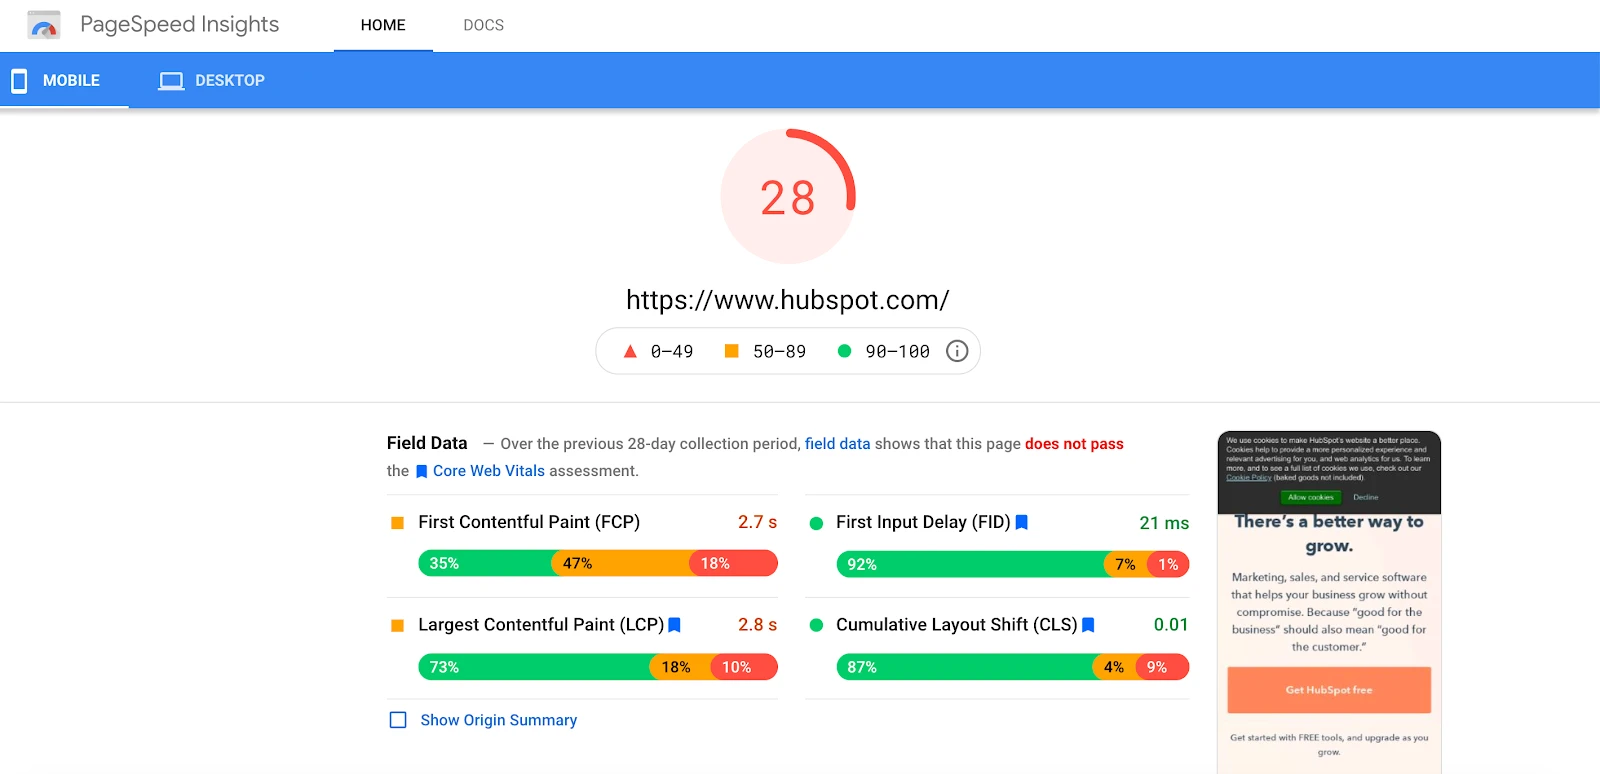This screenshot has width=1600, height=774.
Task: Select the HOME tab
Action: click(383, 25)
